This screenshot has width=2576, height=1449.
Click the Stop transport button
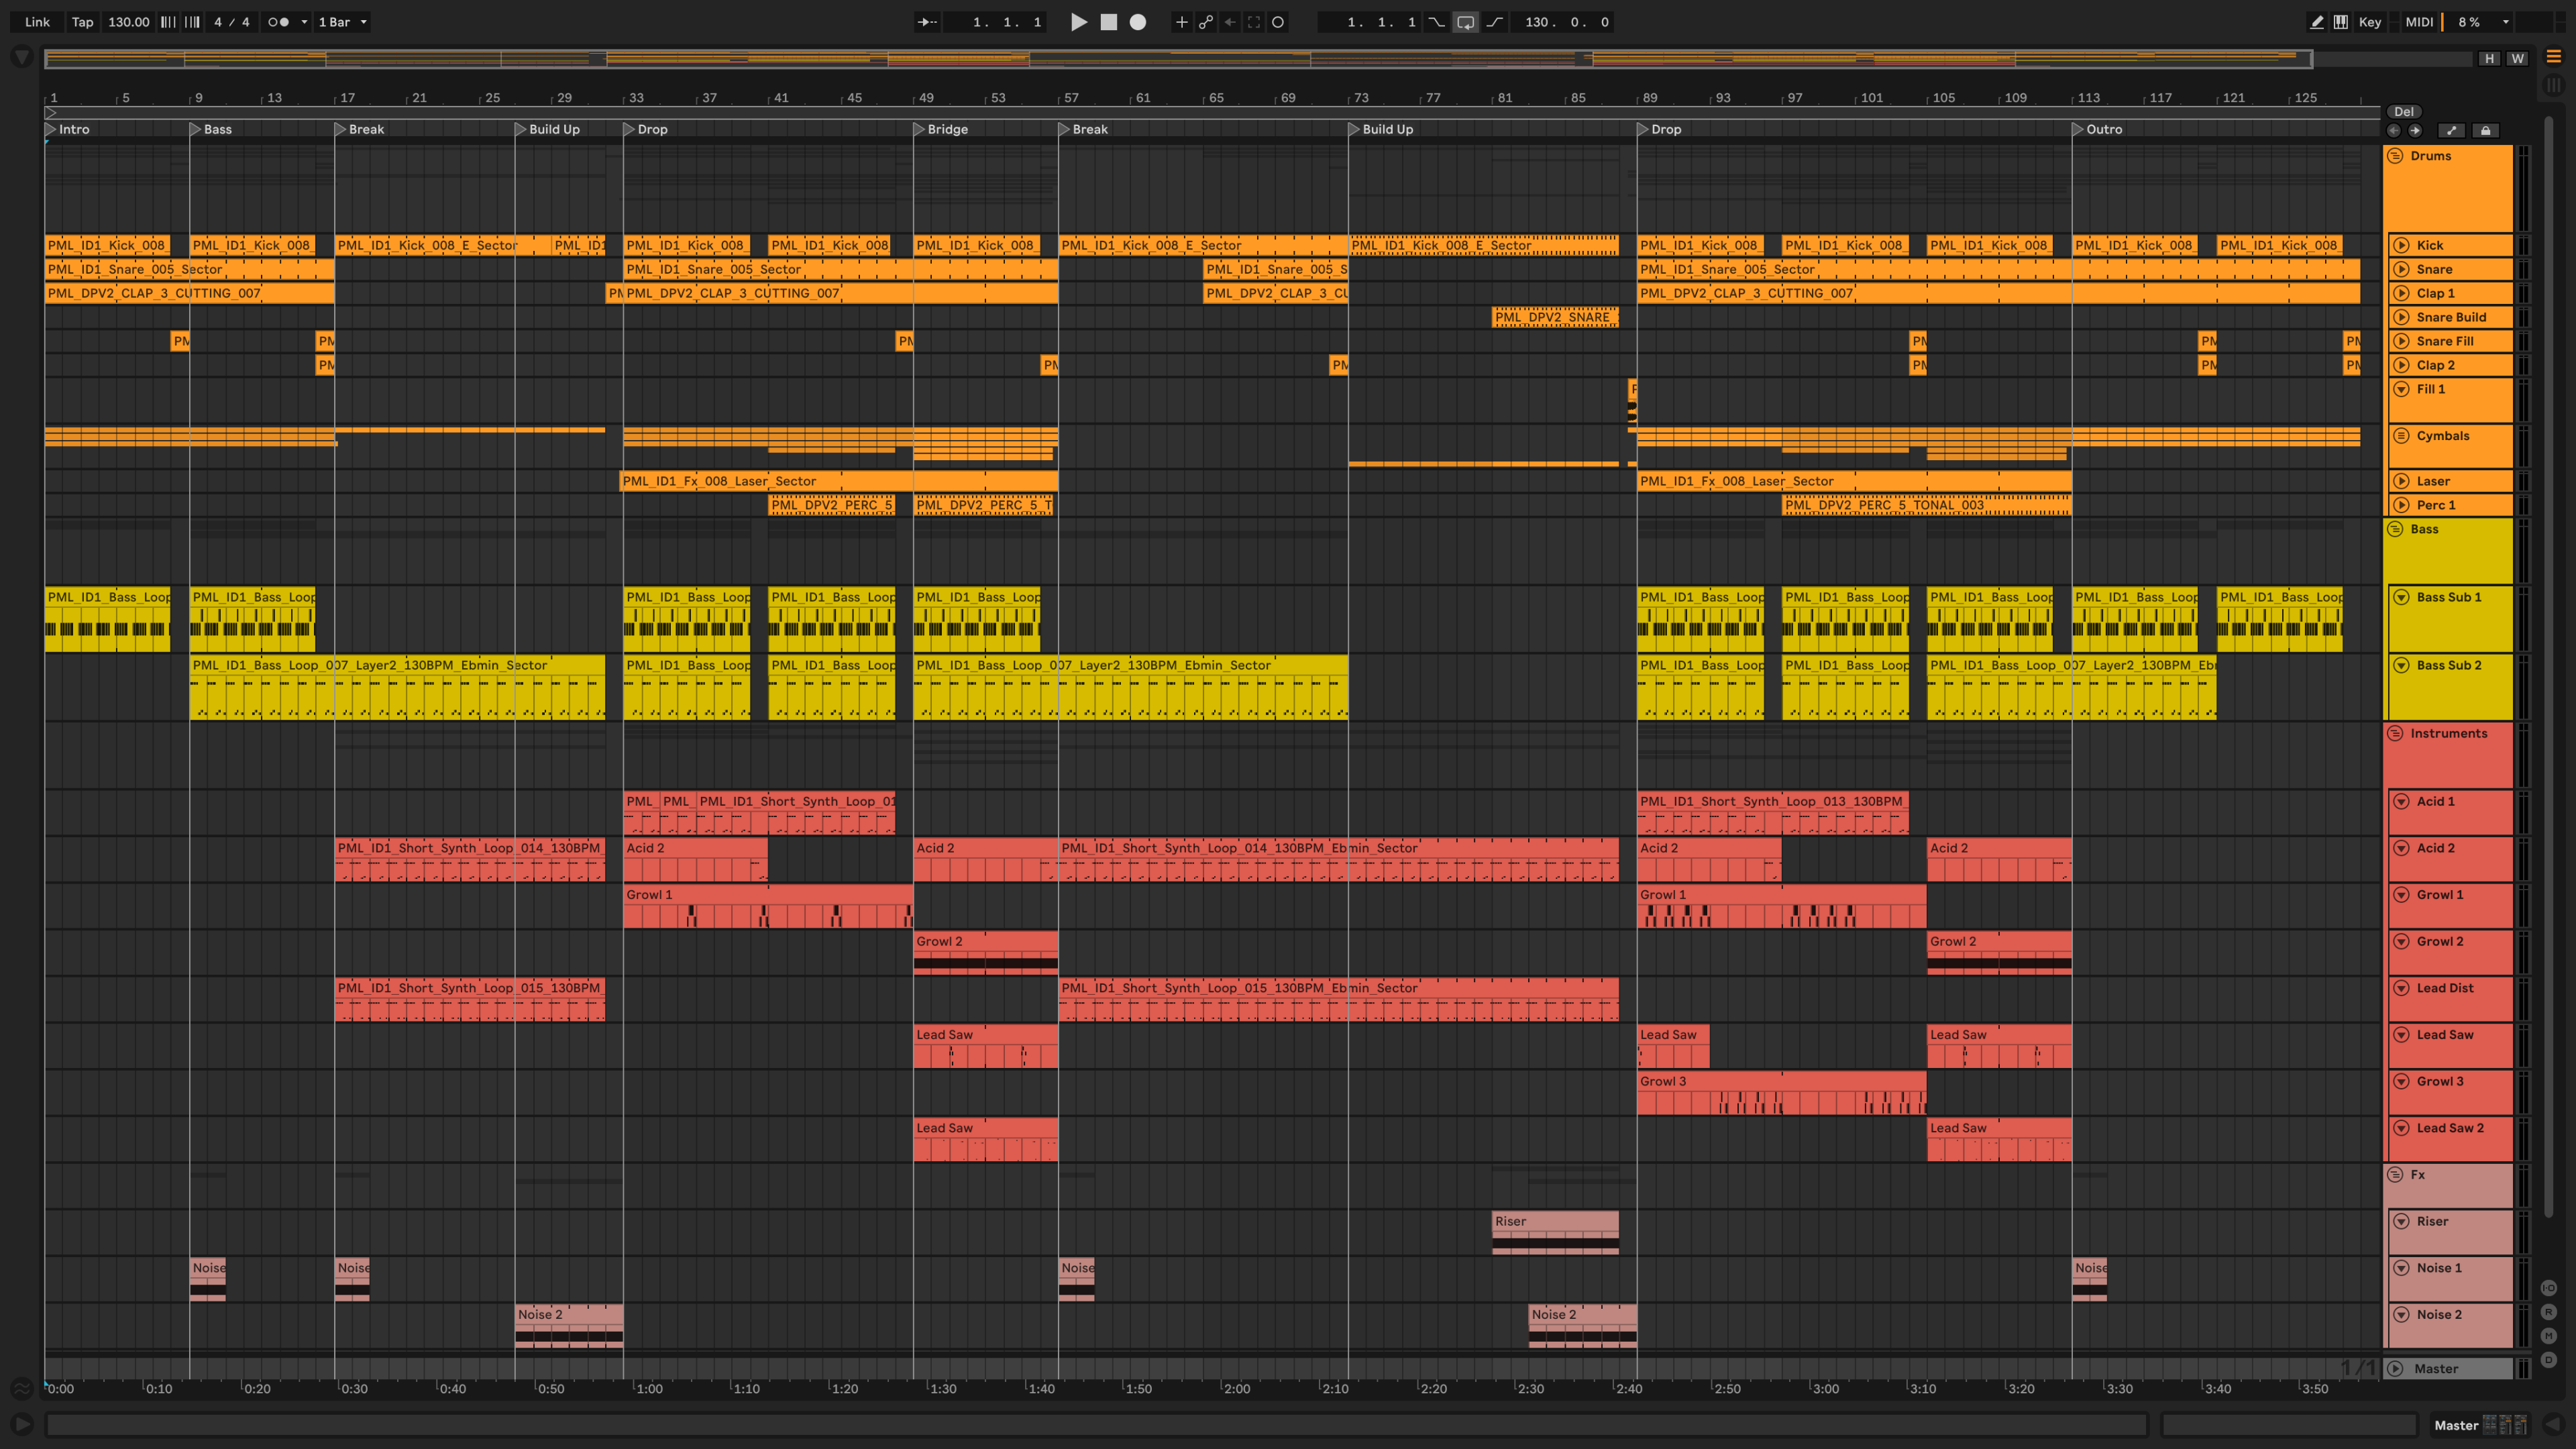point(1108,22)
